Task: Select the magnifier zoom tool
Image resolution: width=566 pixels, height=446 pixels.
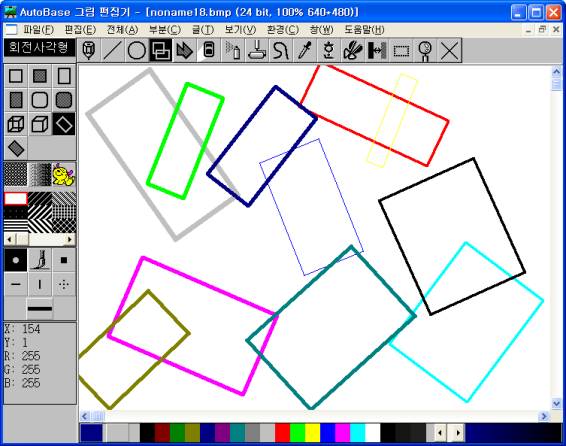Action: 425,51
